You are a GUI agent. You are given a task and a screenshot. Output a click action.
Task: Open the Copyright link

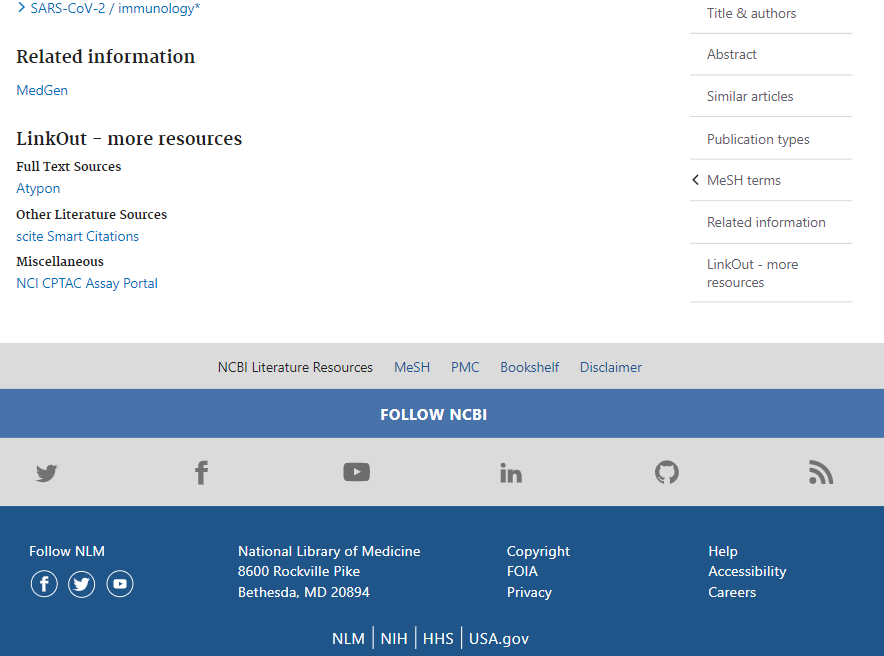[x=538, y=551]
